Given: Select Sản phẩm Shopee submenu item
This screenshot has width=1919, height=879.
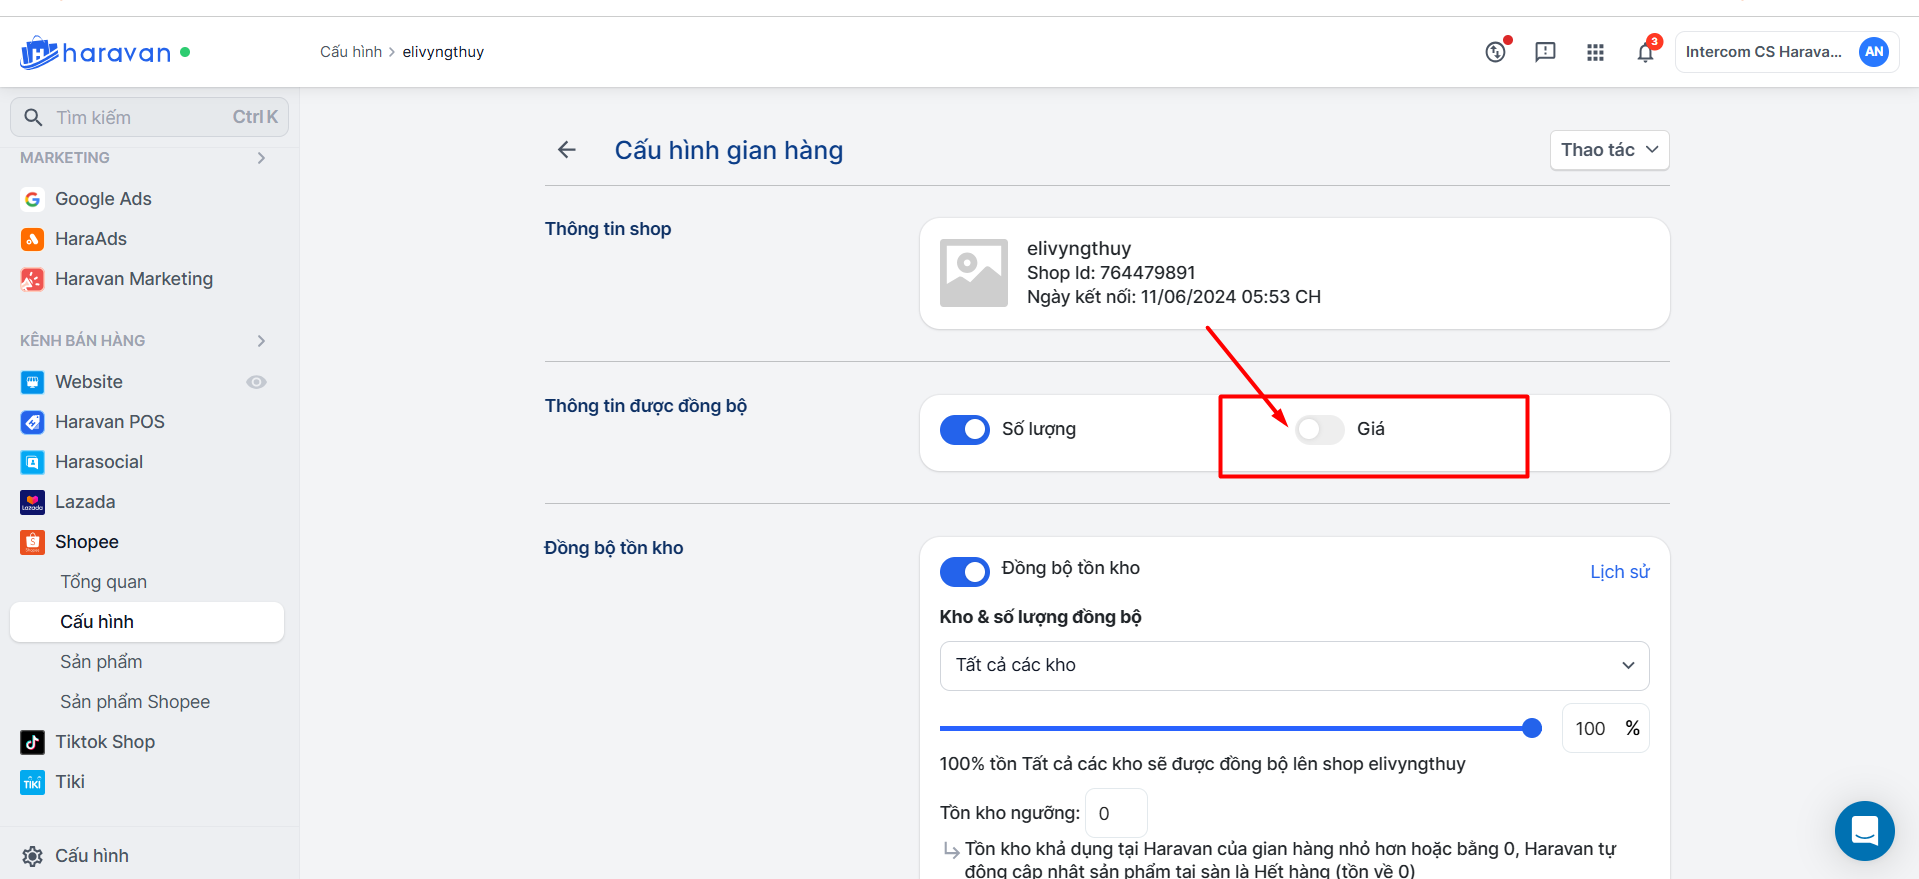Looking at the screenshot, I should [135, 702].
